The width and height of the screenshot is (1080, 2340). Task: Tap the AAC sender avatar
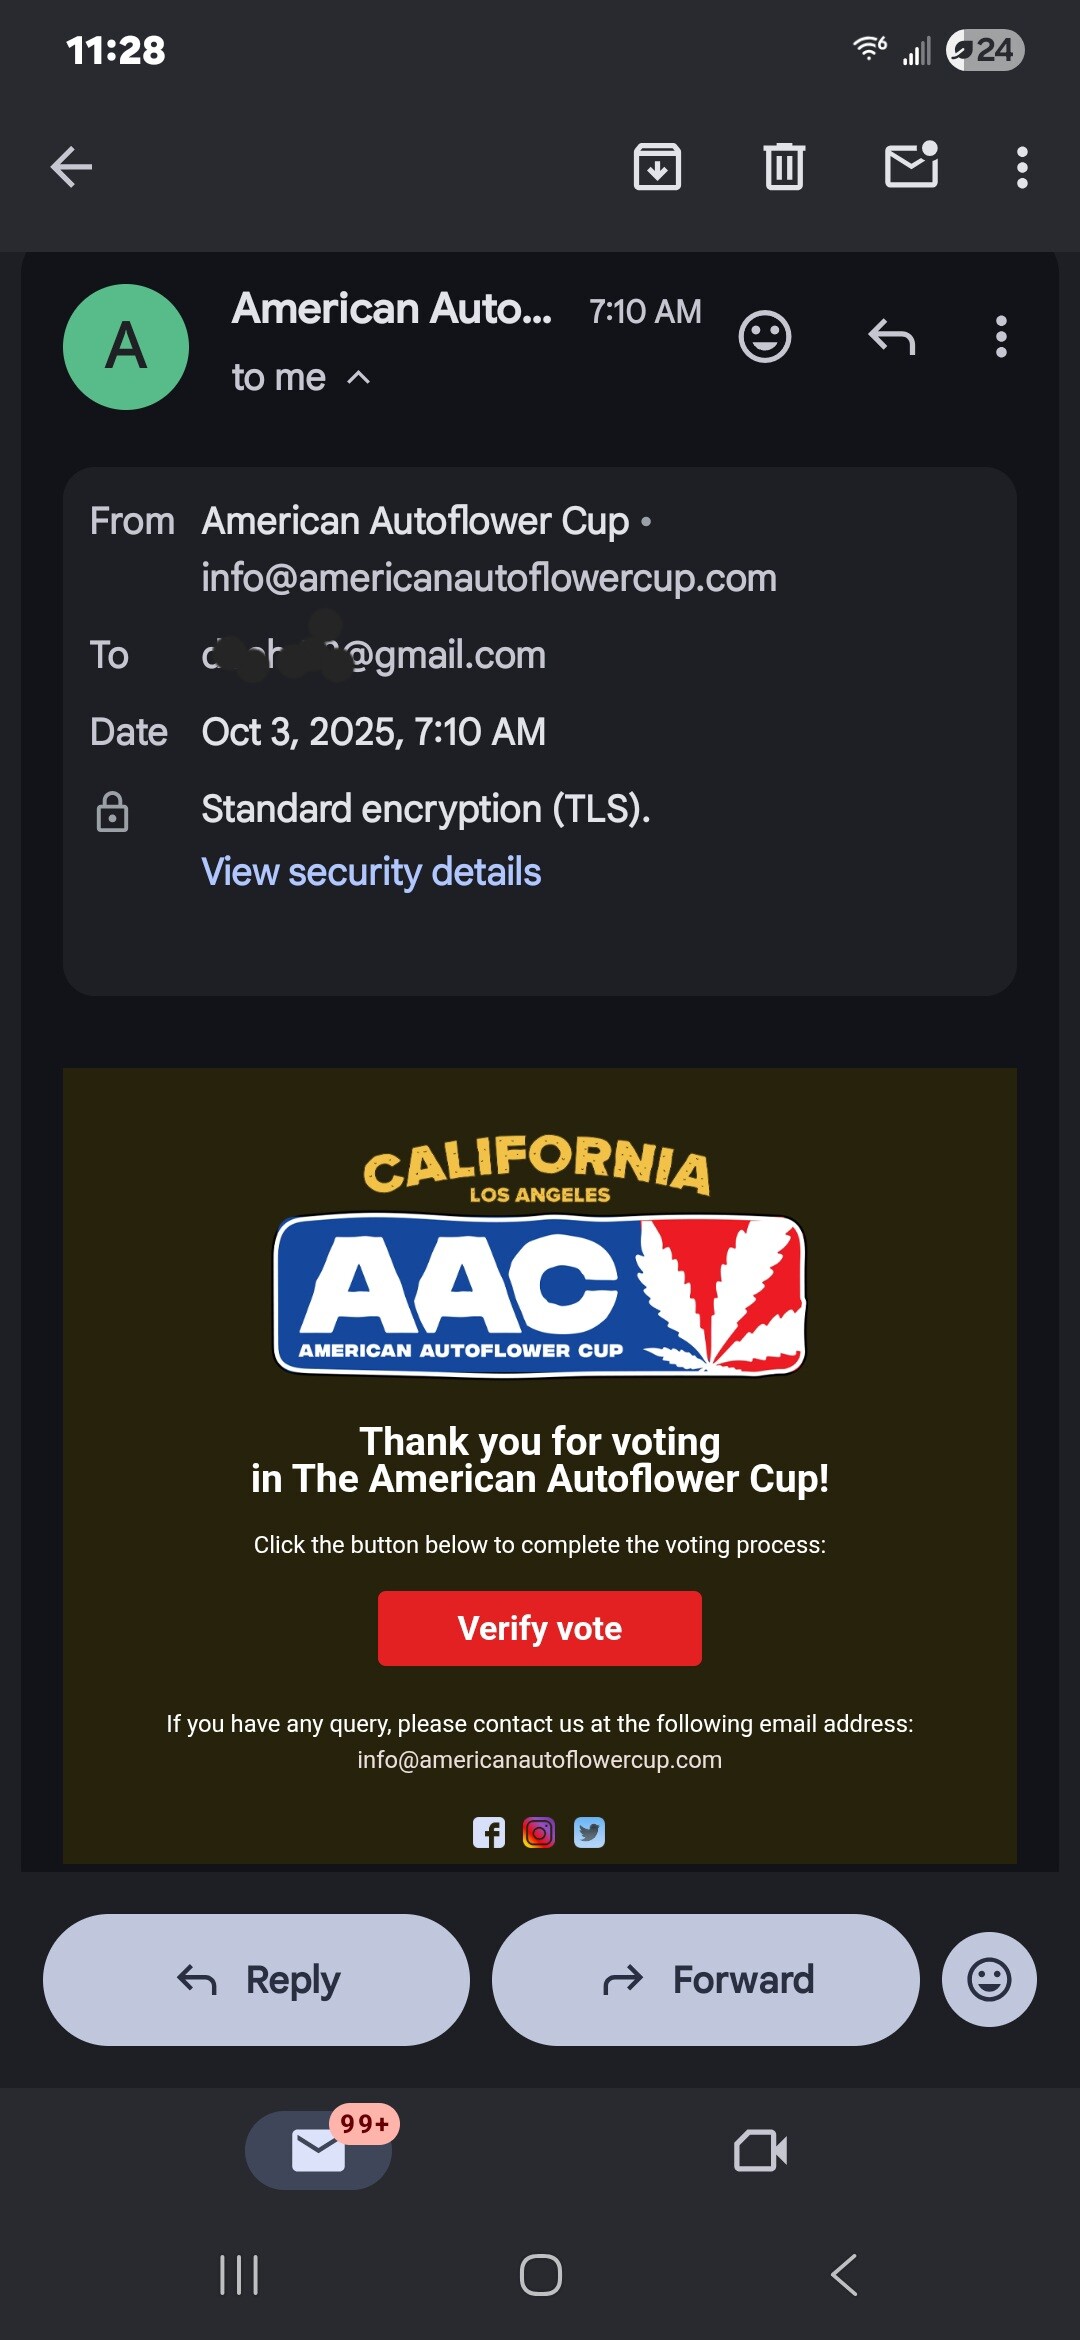tap(126, 347)
